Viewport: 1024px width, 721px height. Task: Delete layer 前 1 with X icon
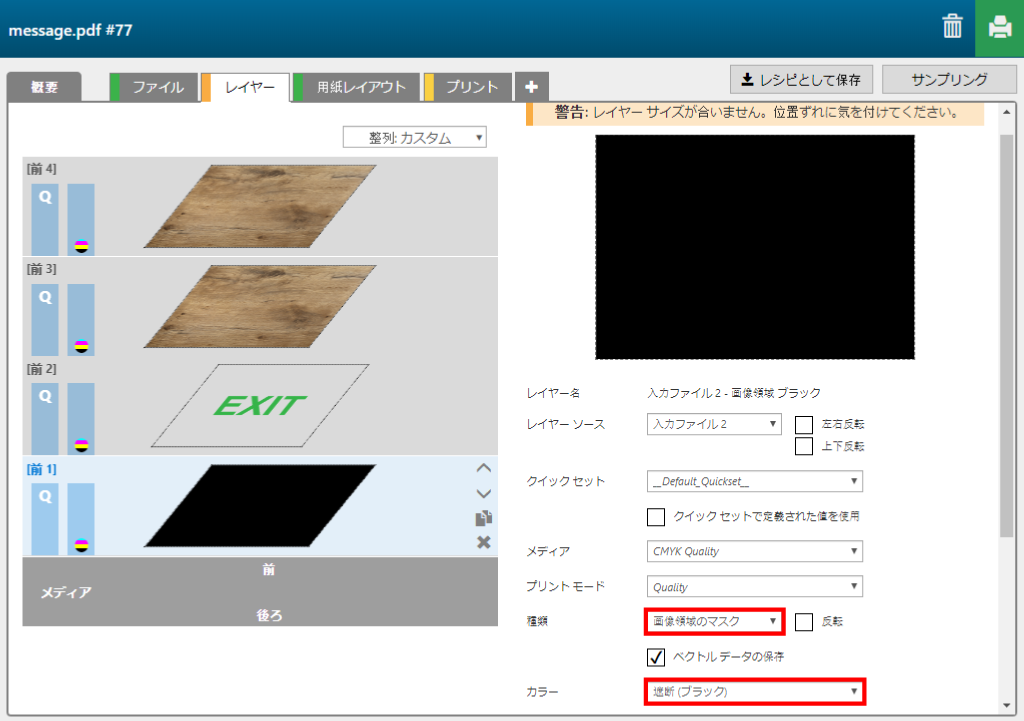coord(483,542)
